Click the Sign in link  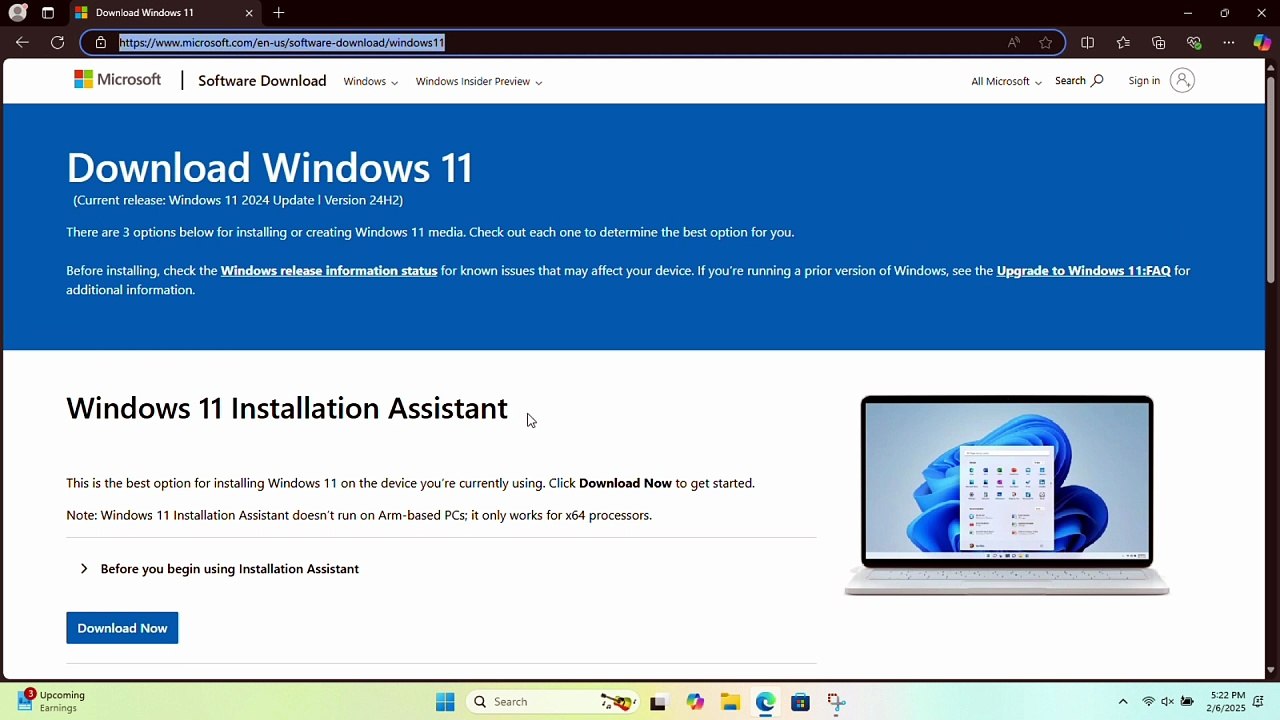click(x=1144, y=80)
